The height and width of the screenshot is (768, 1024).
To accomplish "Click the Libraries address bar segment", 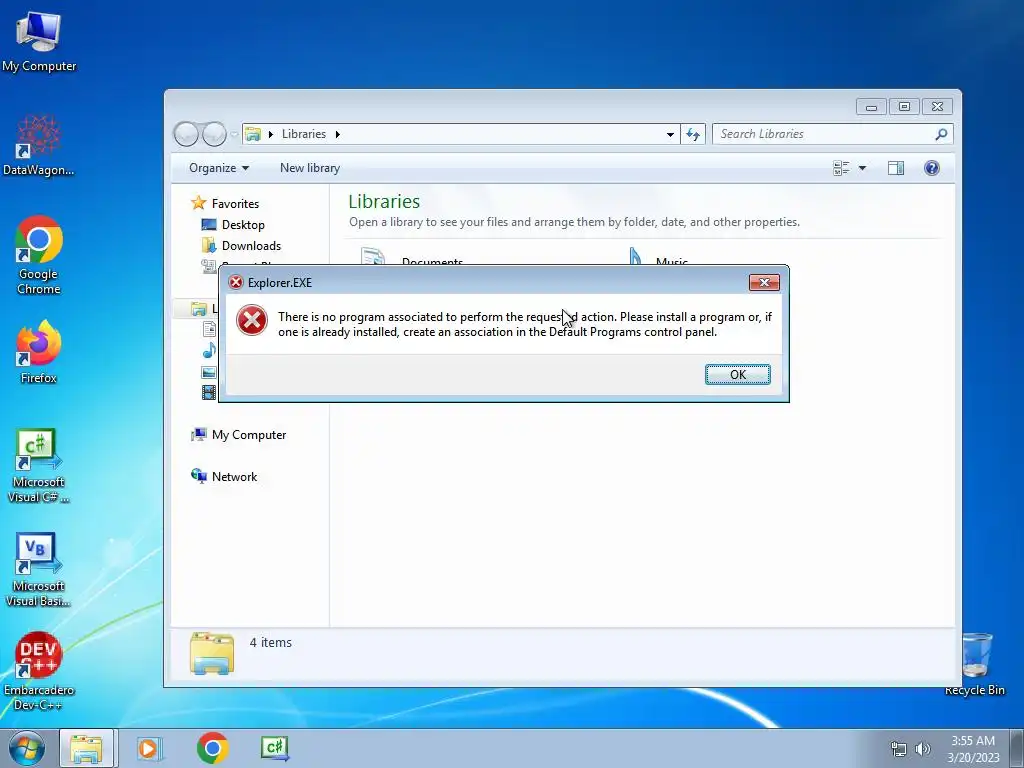I will pyautogui.click(x=304, y=134).
